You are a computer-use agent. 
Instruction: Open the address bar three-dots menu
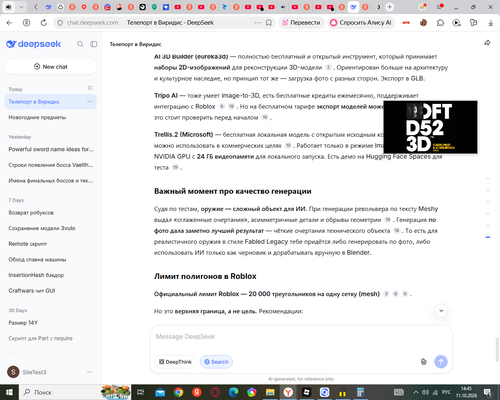tap(258, 23)
